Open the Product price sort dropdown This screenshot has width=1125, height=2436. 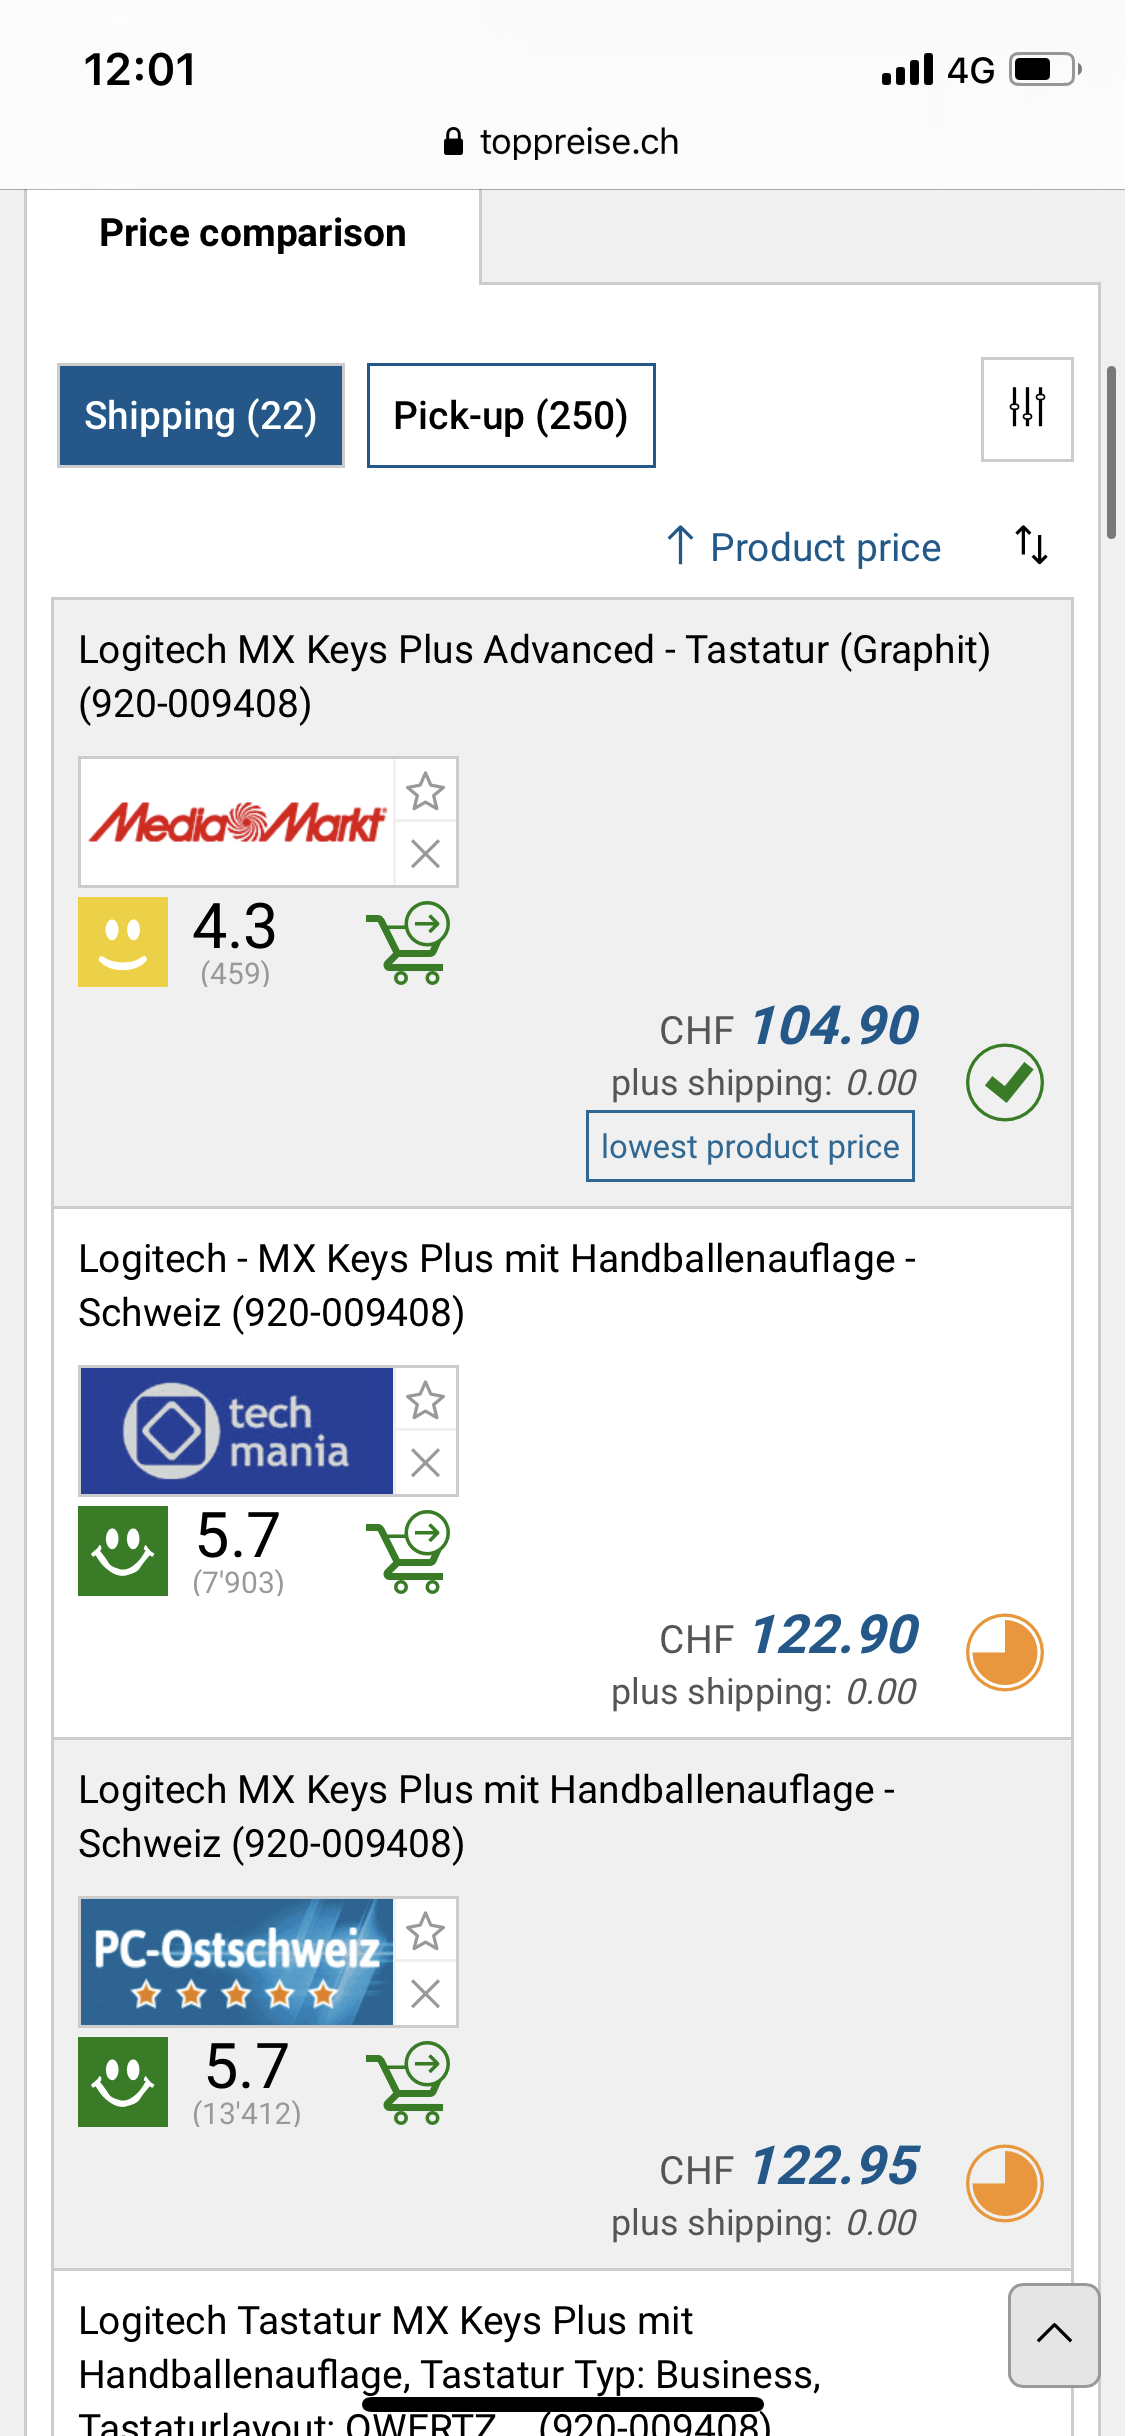(x=806, y=547)
